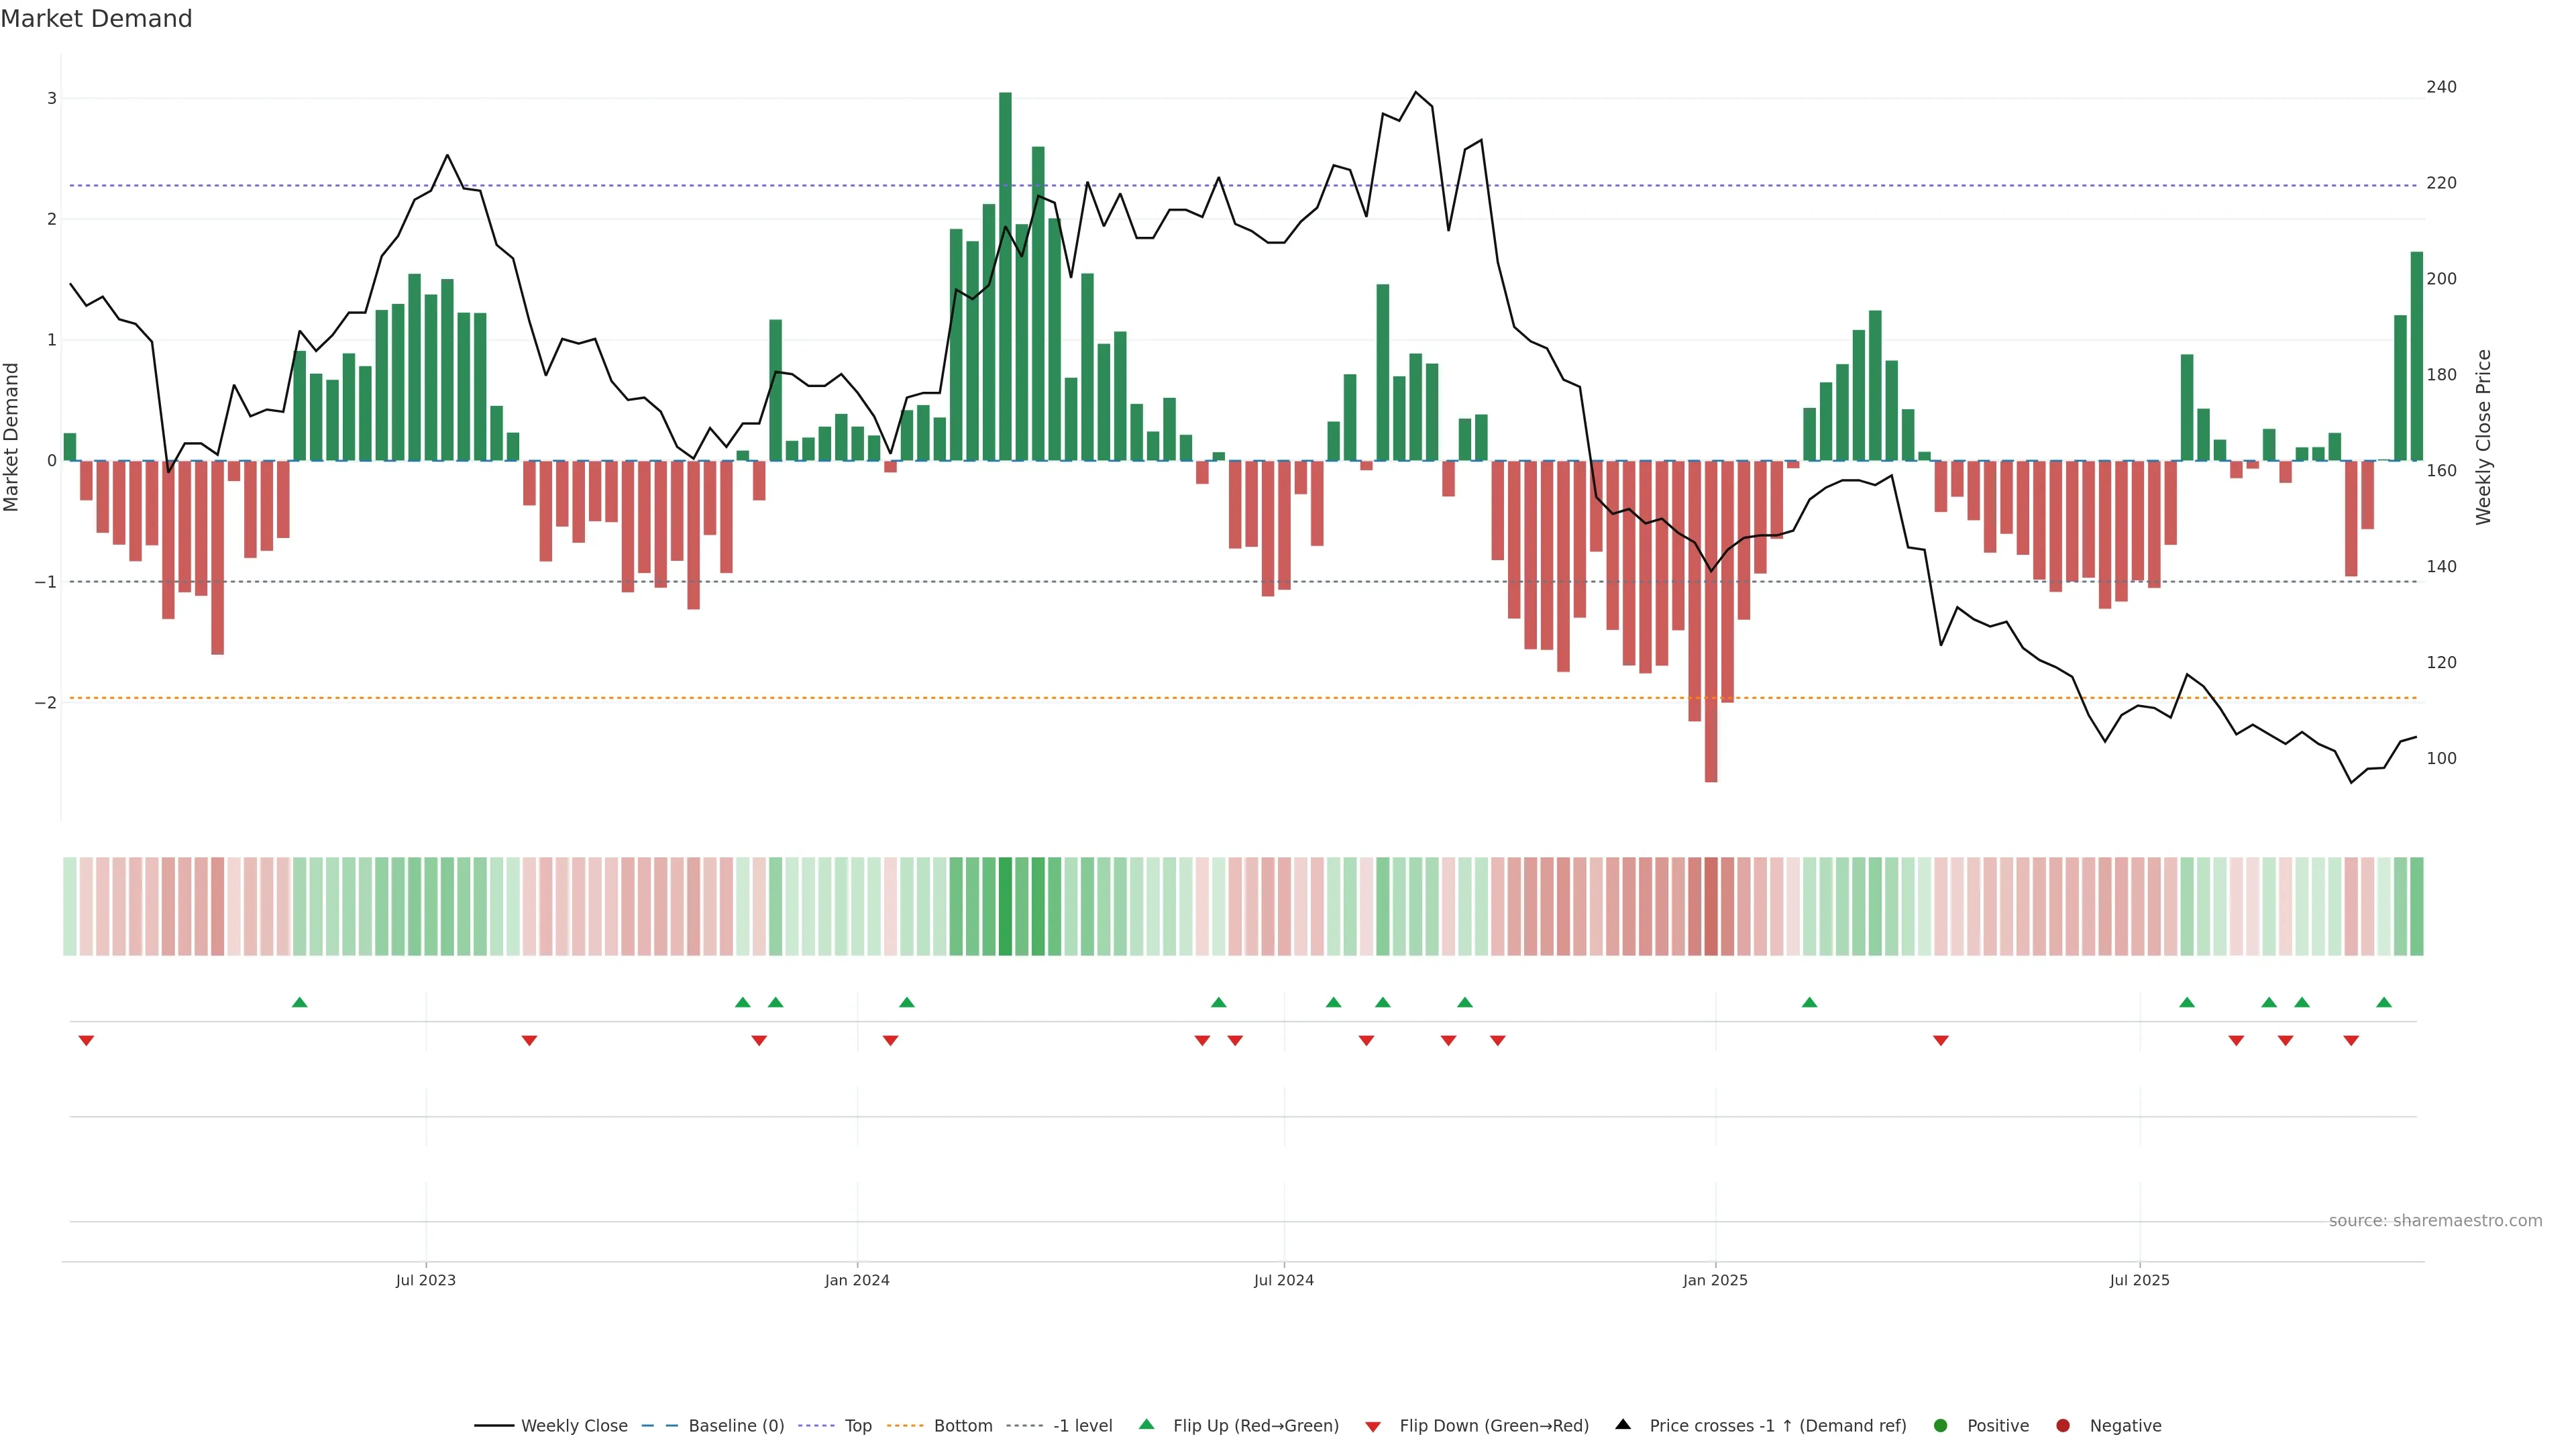Screen dimensions: 2576x1449
Task: Click the Jan 2024 x-axis label
Action: 857,1280
